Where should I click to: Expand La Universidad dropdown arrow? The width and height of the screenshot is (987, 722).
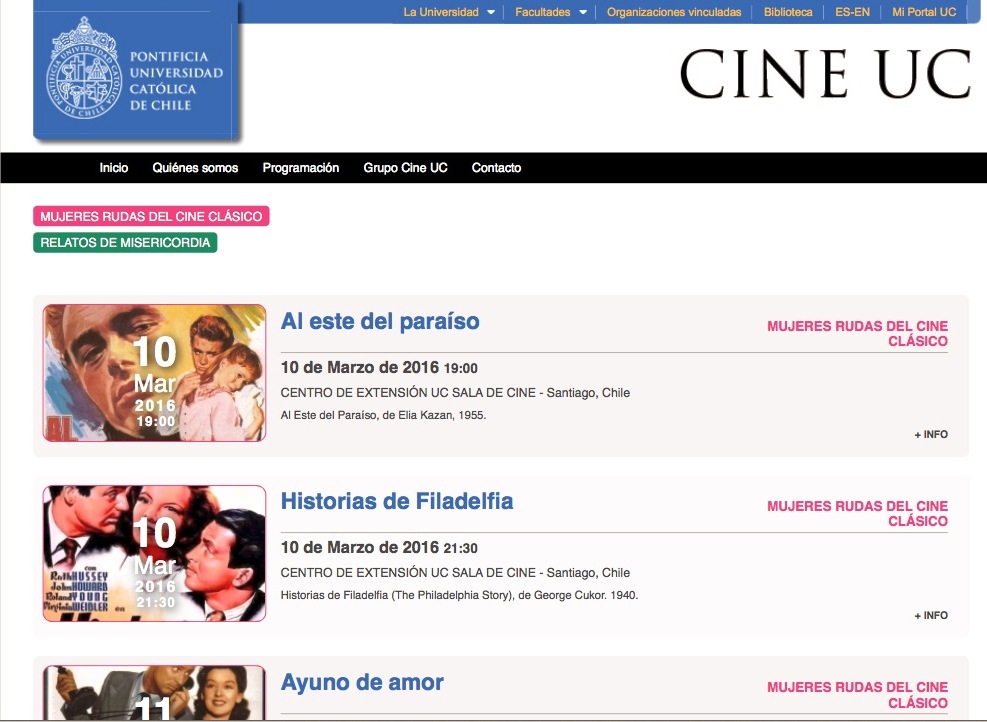click(x=490, y=13)
